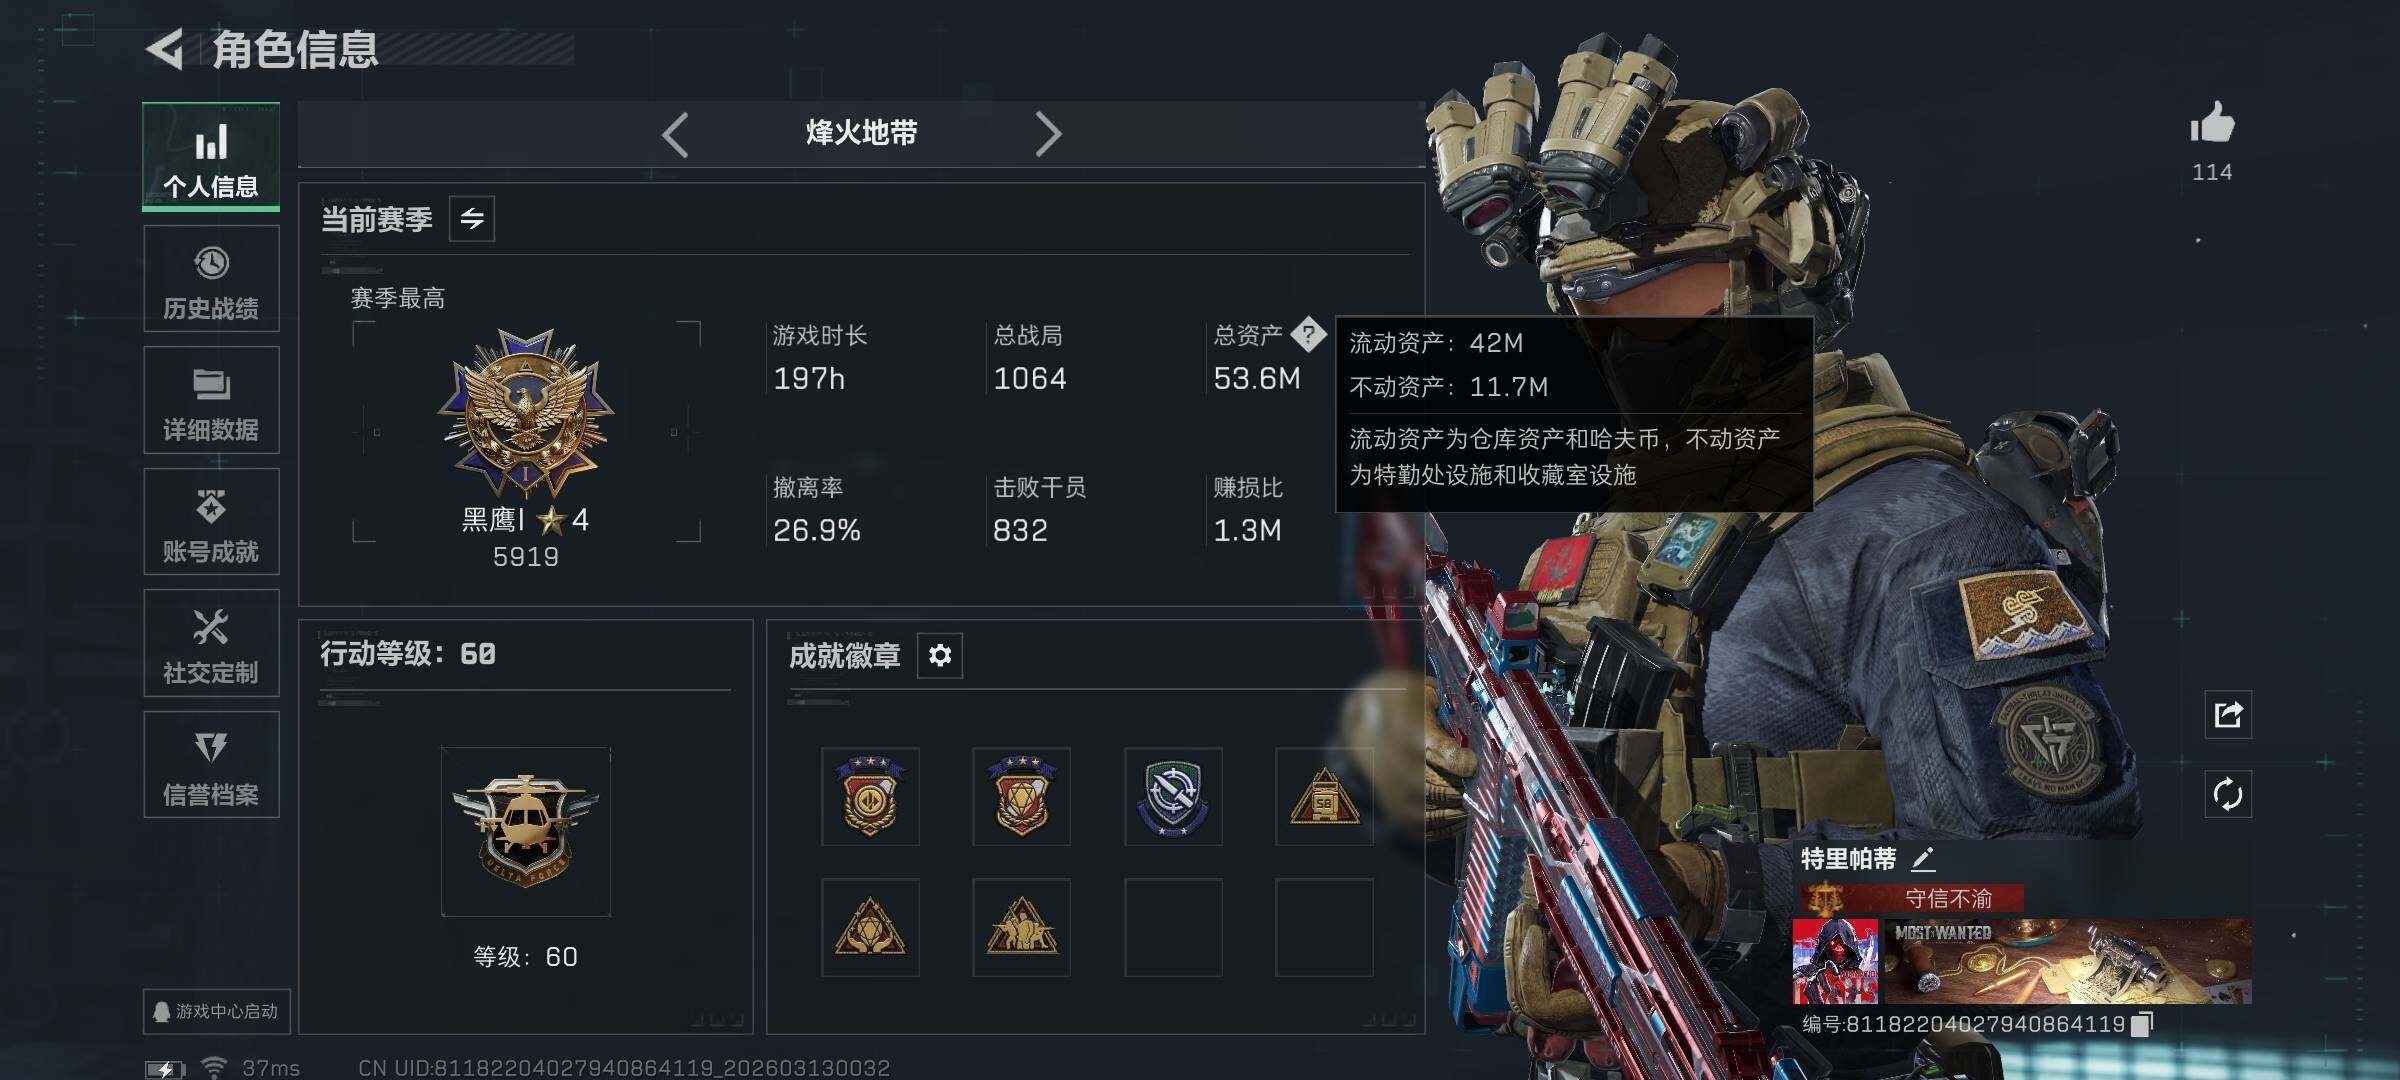This screenshot has width=2400, height=1080.
Task: Open the 详细数据 tab
Action: 211,400
